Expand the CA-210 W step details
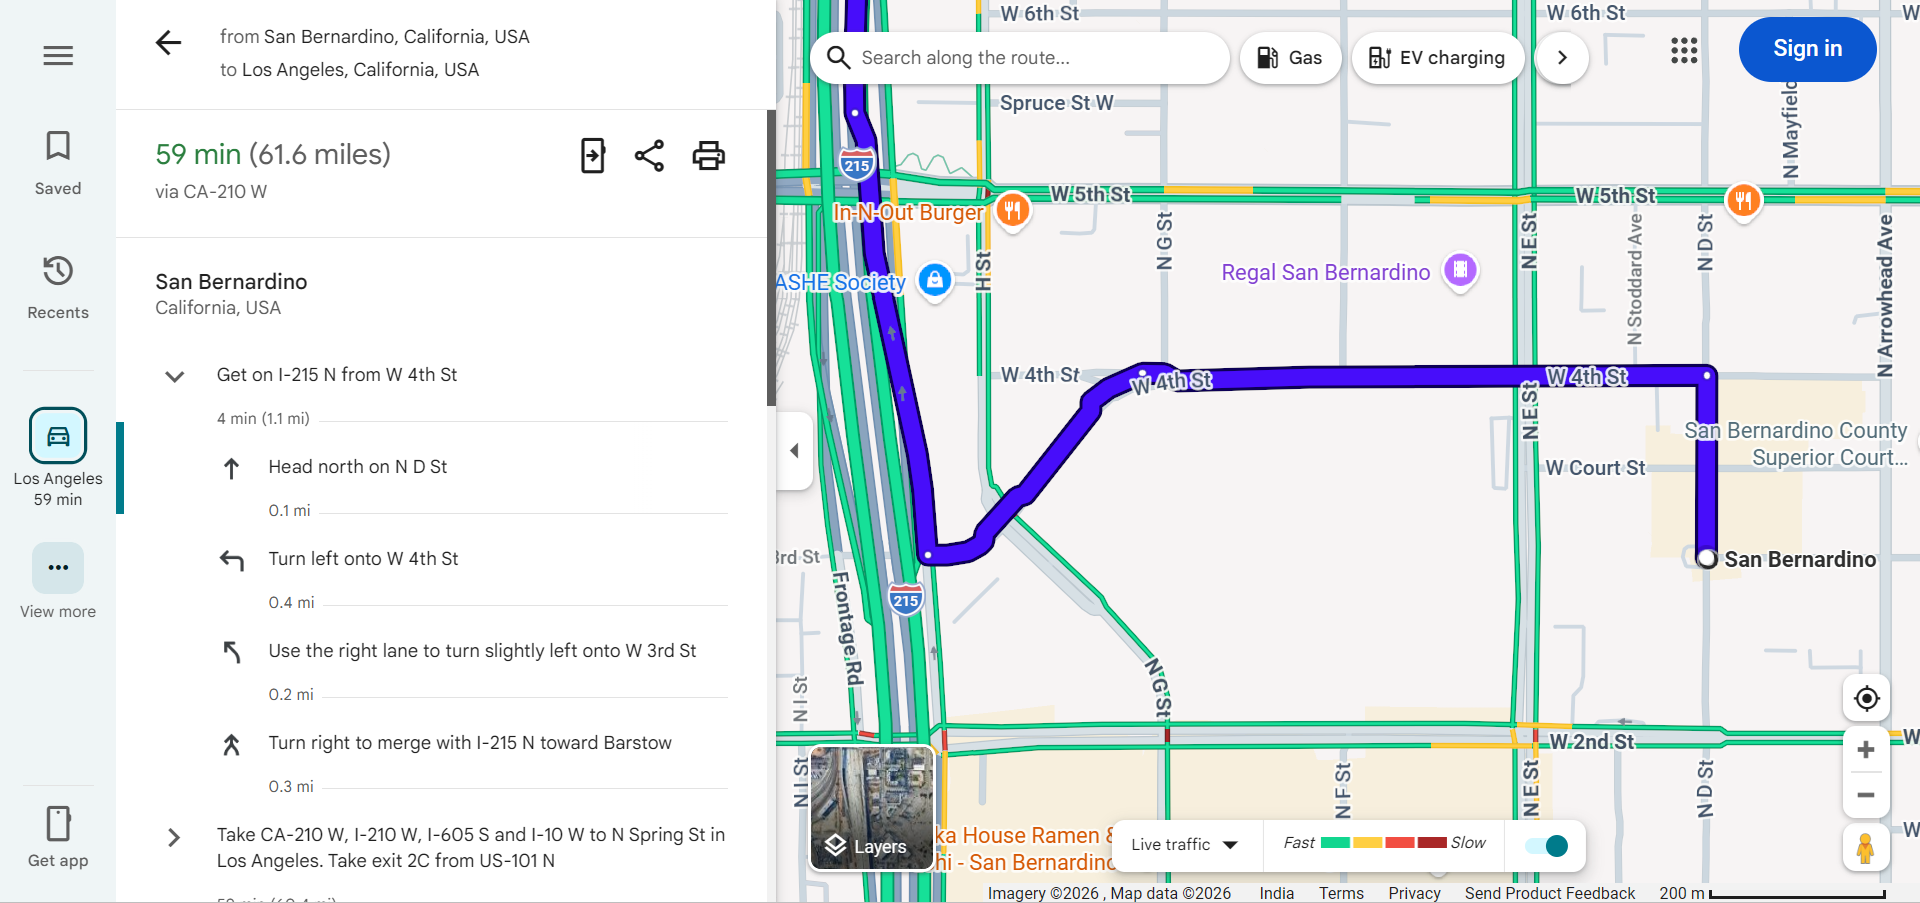 pyautogui.click(x=175, y=838)
